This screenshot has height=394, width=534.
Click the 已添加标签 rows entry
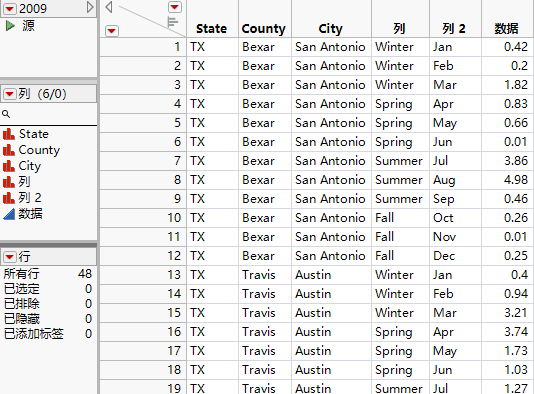click(48, 334)
